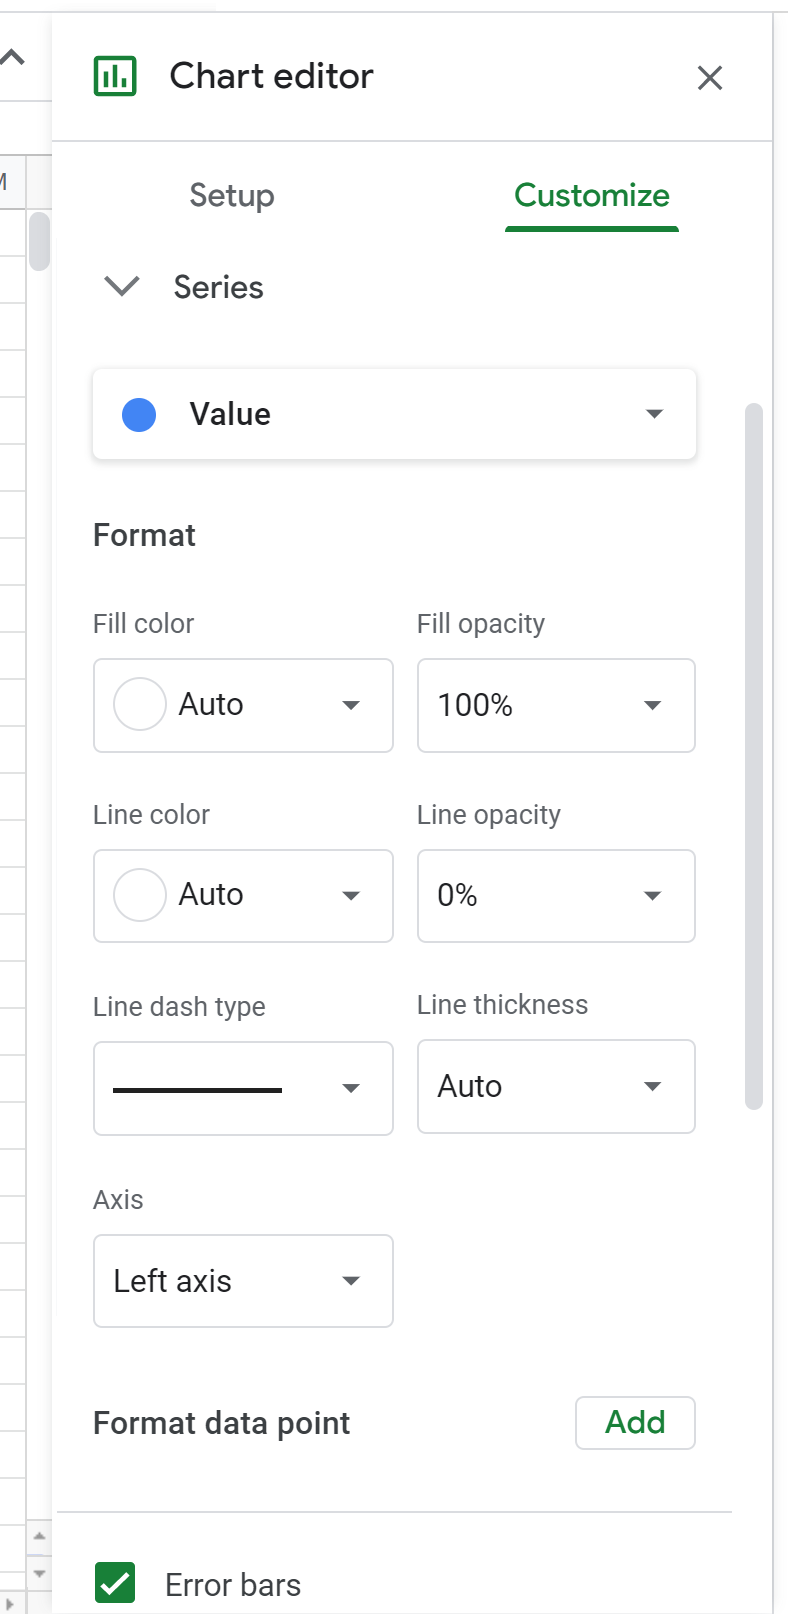Click the blue Value series color dot
The height and width of the screenshot is (1614, 788).
coord(138,413)
